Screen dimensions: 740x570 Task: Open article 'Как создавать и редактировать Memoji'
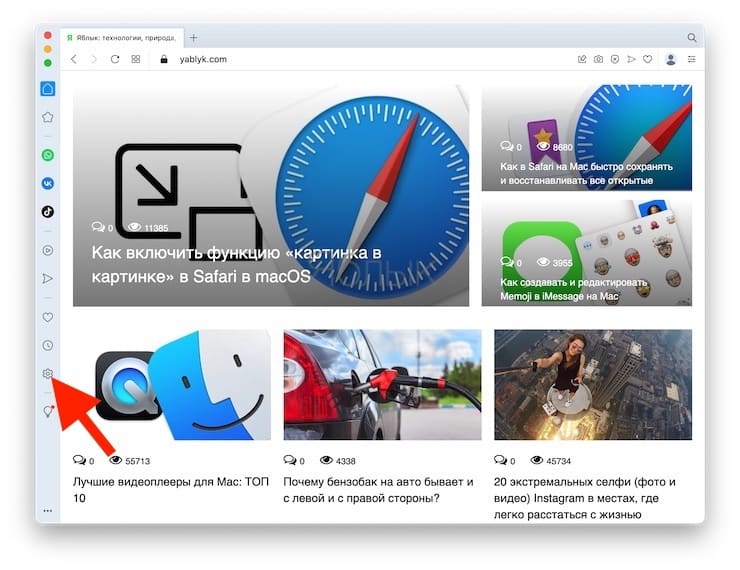573,289
